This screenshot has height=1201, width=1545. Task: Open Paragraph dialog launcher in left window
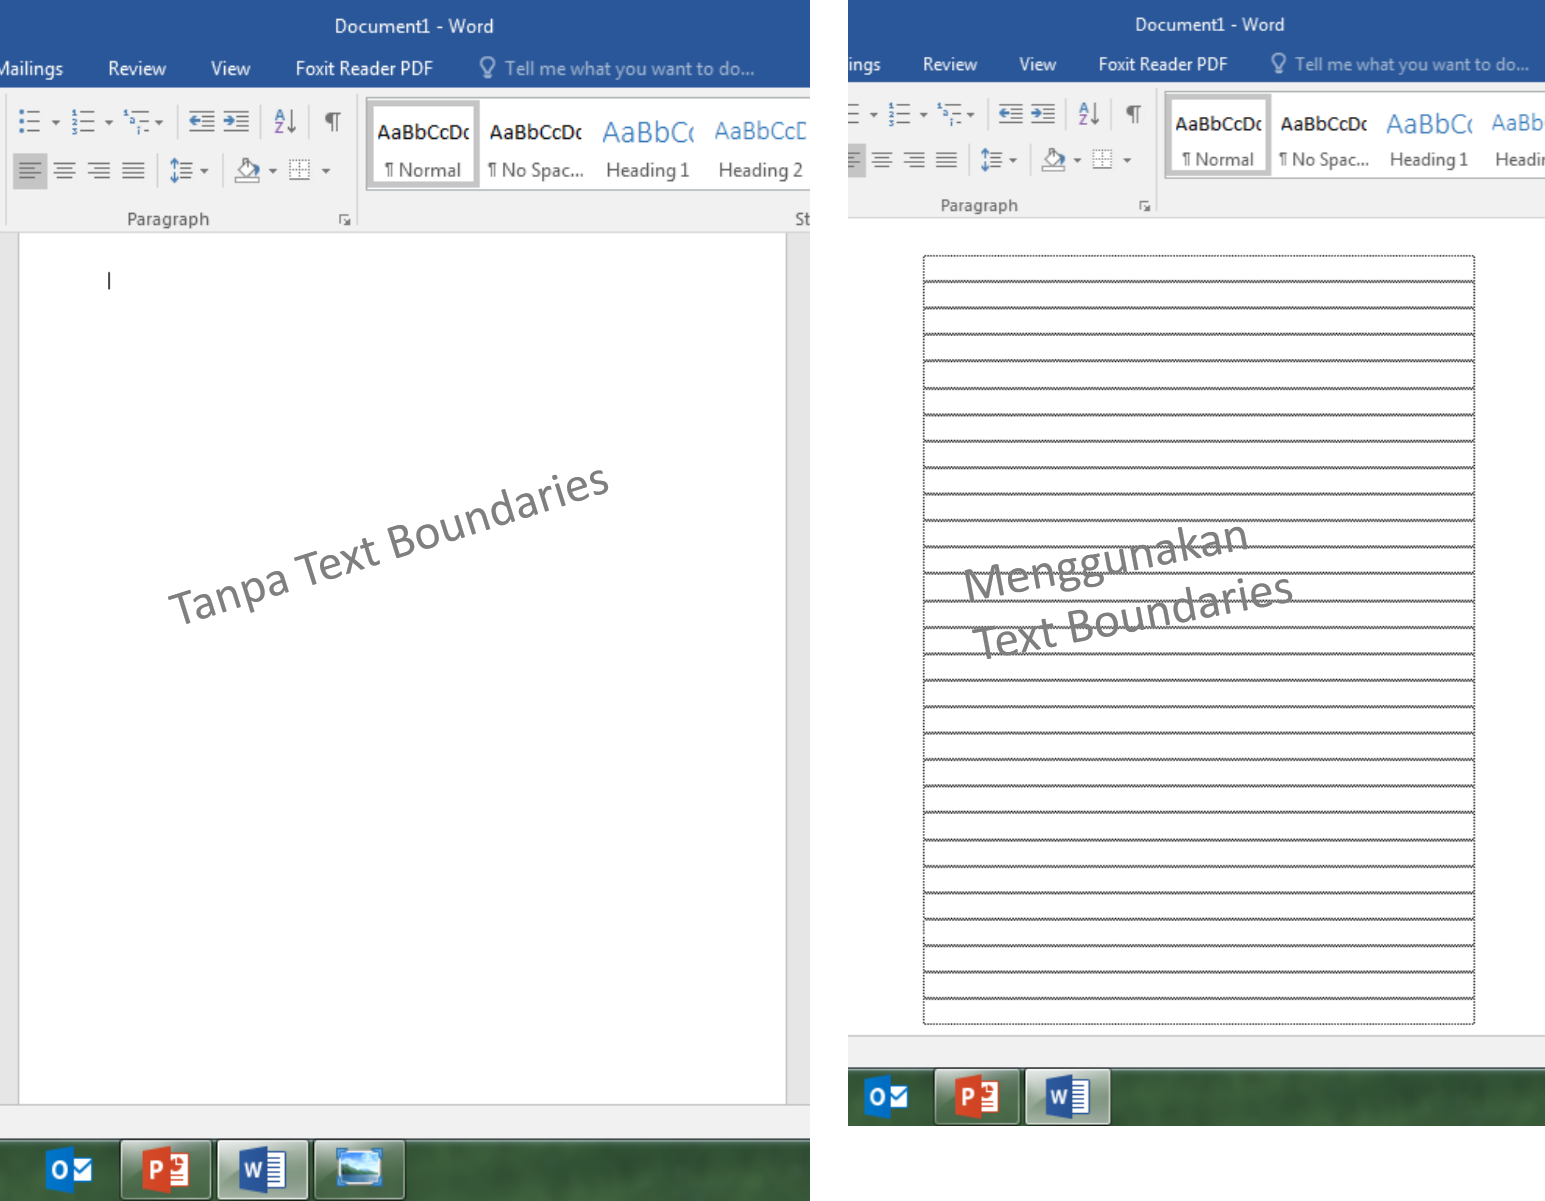tap(345, 220)
